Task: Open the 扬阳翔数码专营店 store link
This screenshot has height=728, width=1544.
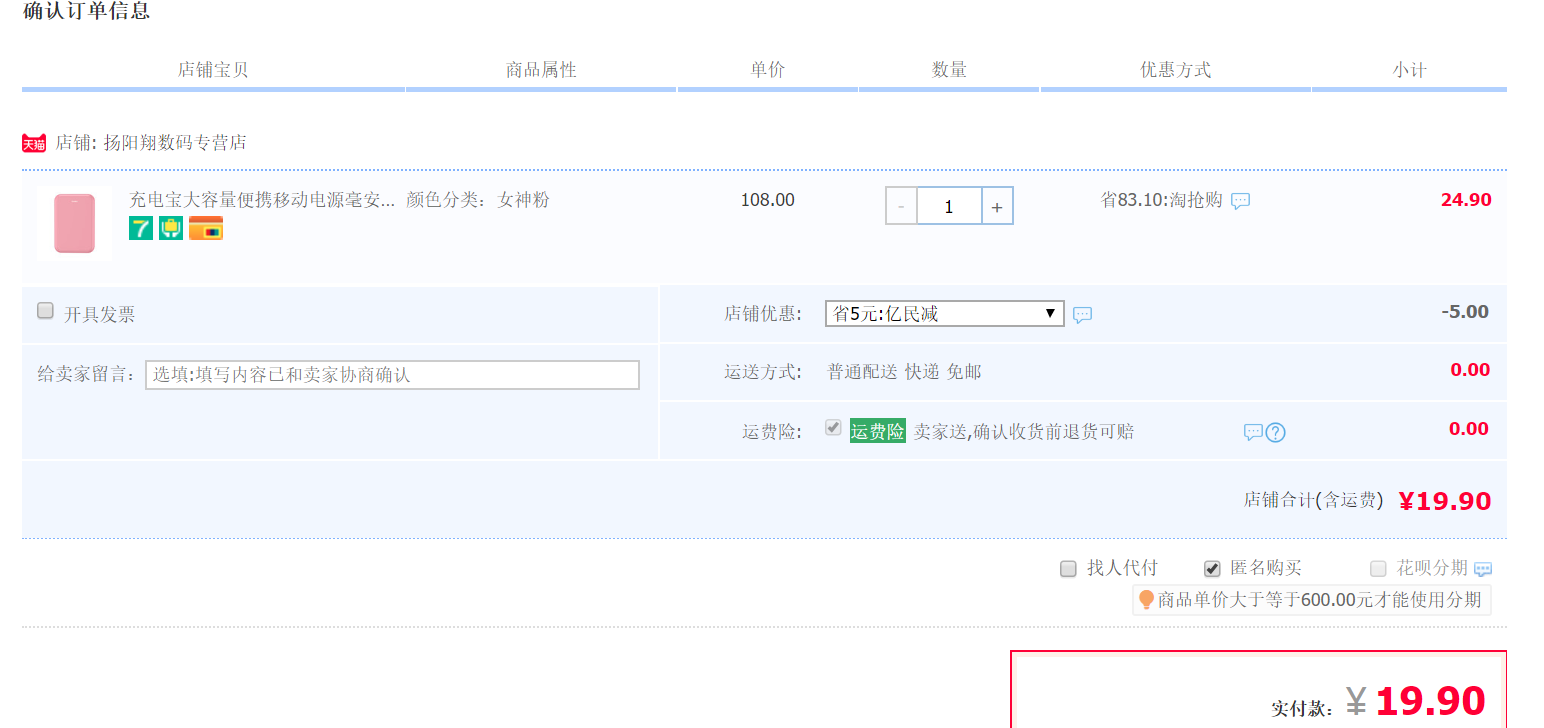Action: point(175,143)
